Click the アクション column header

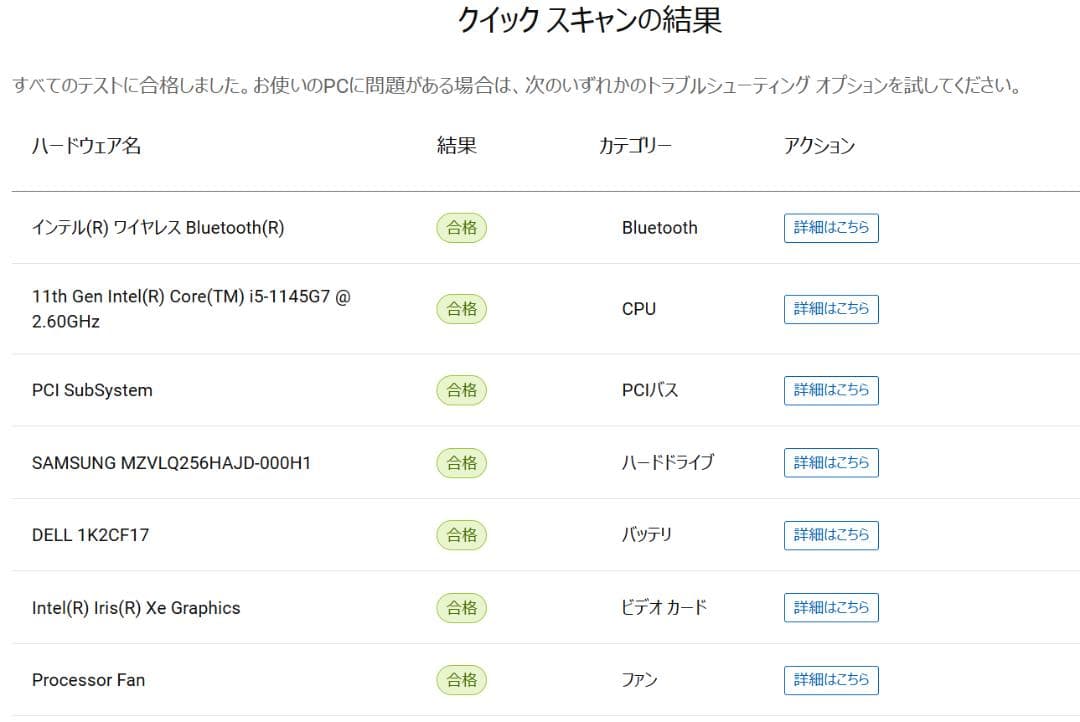pos(819,146)
